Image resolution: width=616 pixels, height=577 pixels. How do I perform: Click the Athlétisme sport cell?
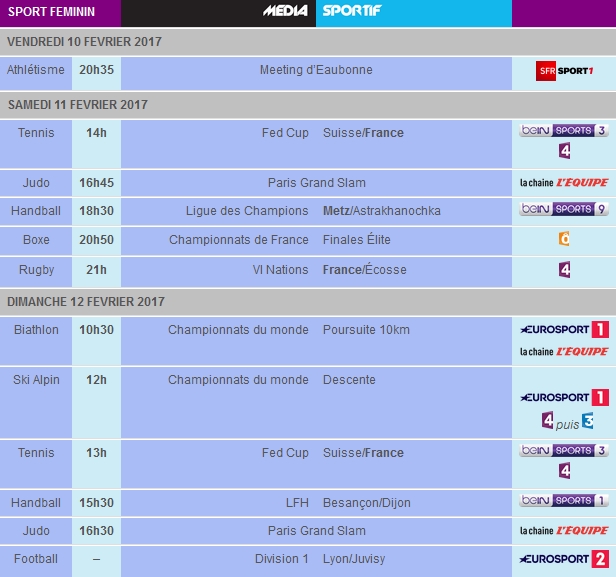coord(36,73)
